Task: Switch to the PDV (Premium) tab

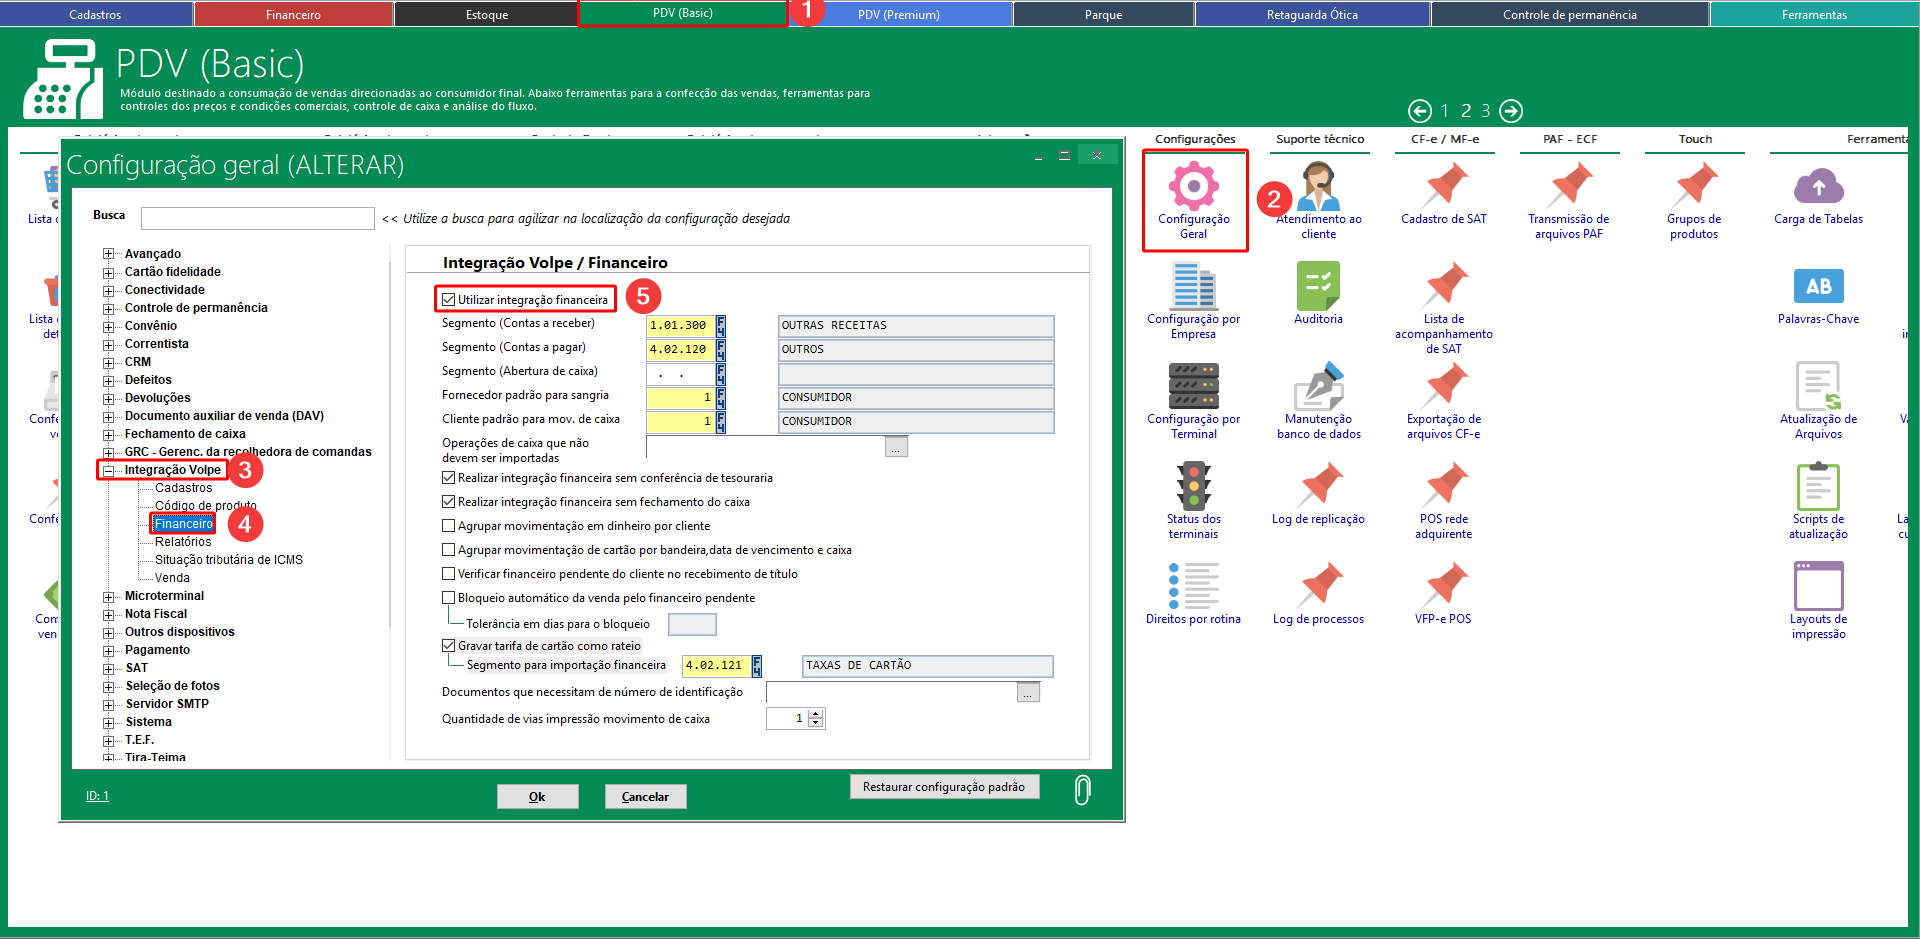Action: pyautogui.click(x=898, y=15)
